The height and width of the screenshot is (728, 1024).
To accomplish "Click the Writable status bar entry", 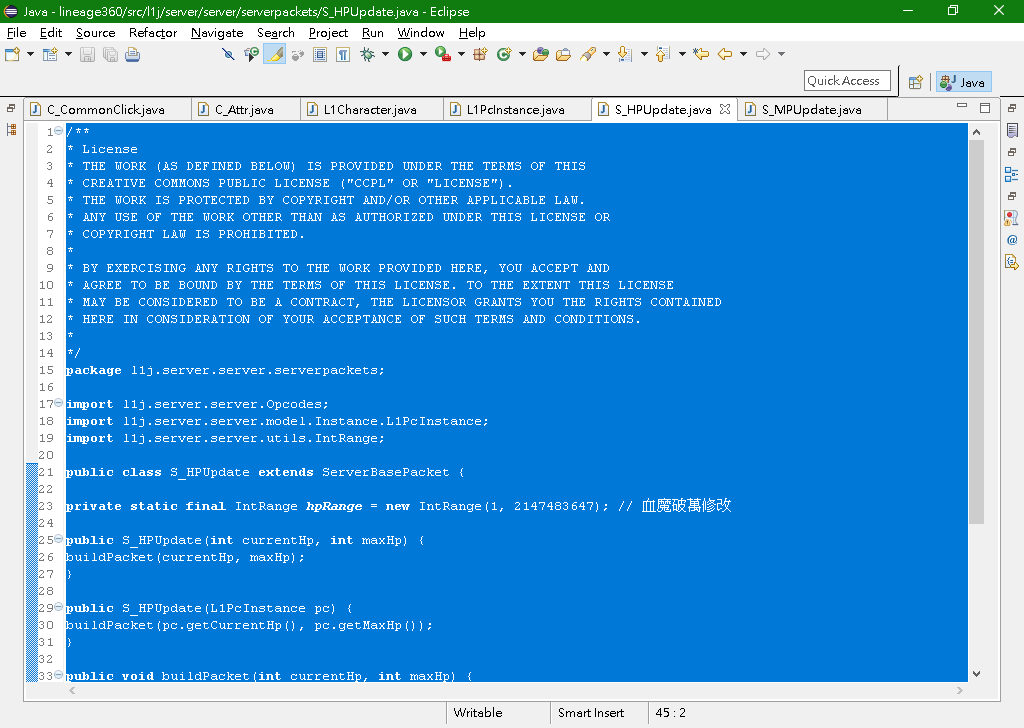I will (478, 713).
